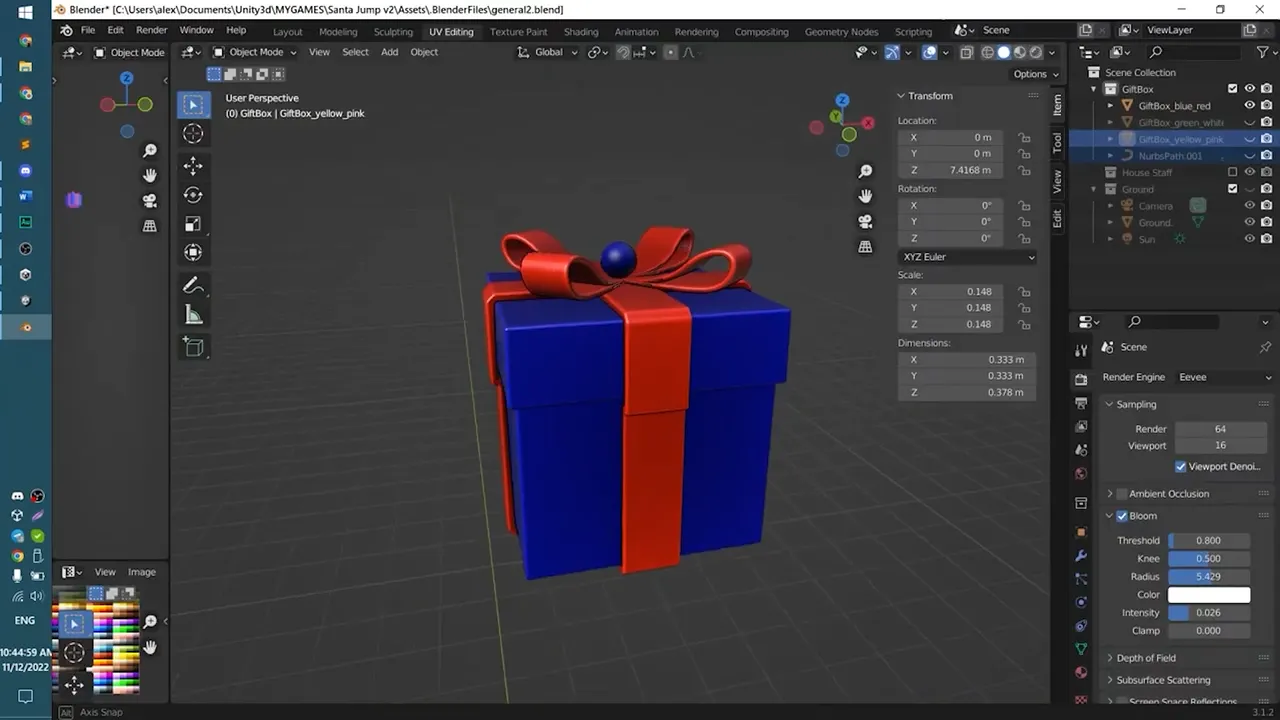Hide GiftBox_blue_red with its eye icon
Screen dimensions: 1280x720
(x=1249, y=105)
